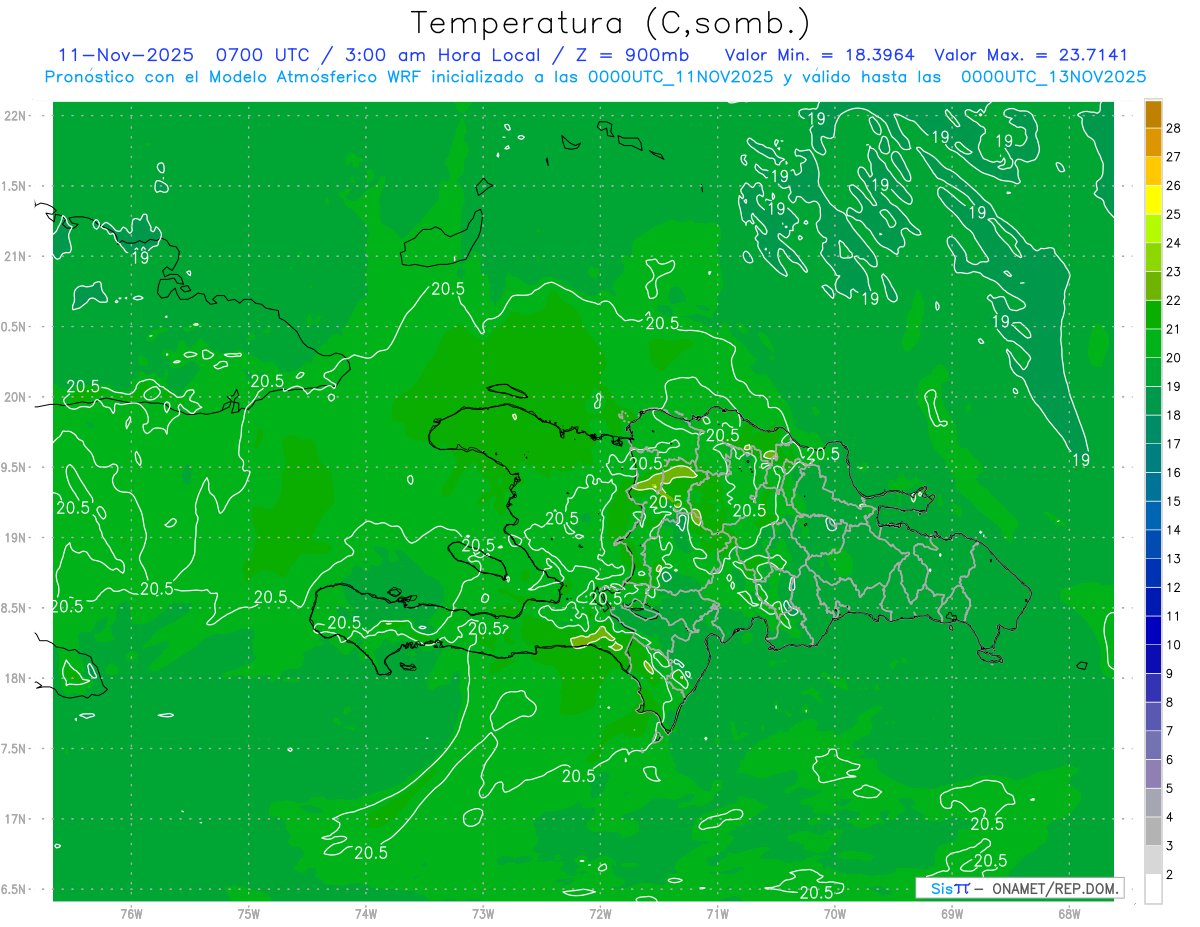Click legend scale value 21

pyautogui.click(x=1173, y=329)
